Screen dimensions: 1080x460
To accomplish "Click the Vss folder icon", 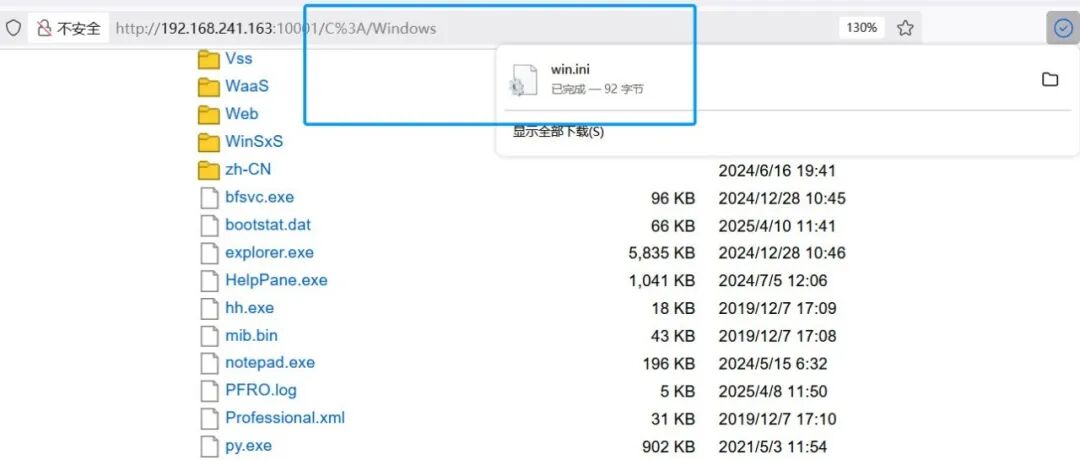I will pyautogui.click(x=209, y=59).
